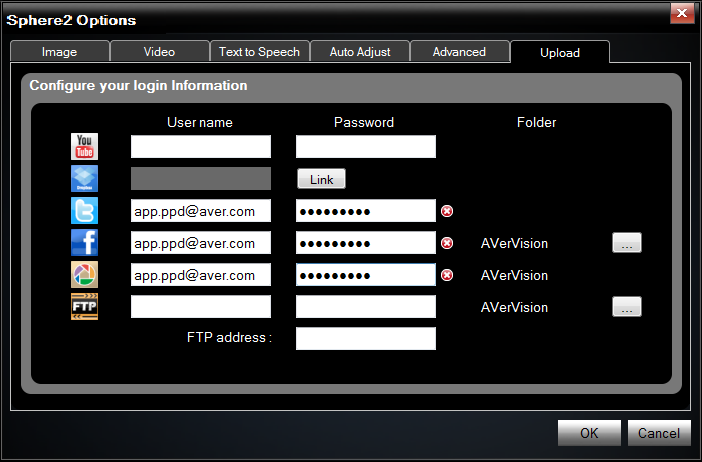Click the Twitter bird icon
The width and height of the screenshot is (702, 462).
coord(84,210)
